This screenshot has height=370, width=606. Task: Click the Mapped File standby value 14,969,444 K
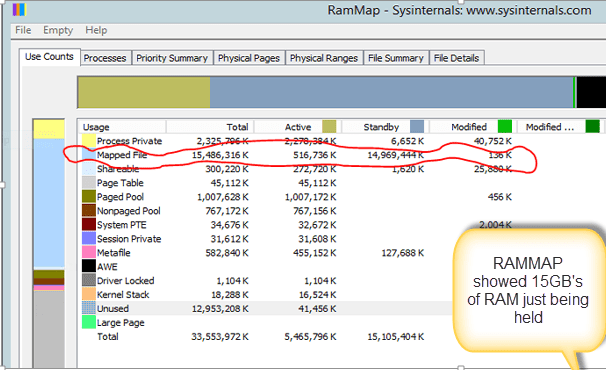coord(395,155)
